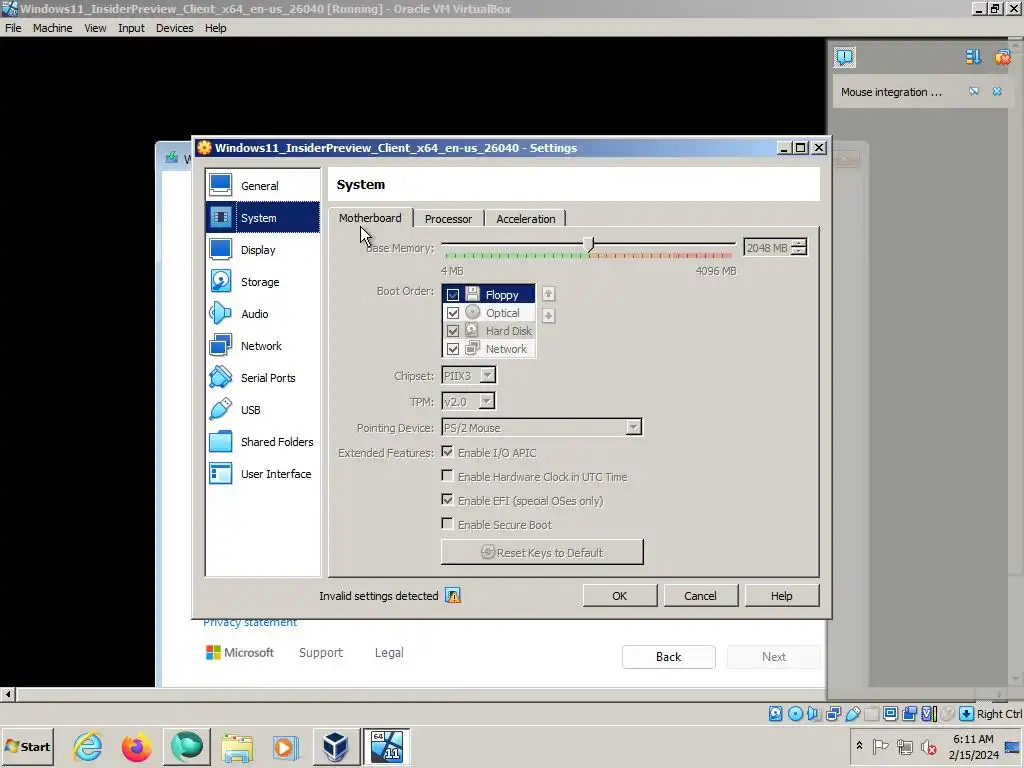Image resolution: width=1024 pixels, height=768 pixels.
Task: Click Reset Keys to Default button
Action: 542,552
